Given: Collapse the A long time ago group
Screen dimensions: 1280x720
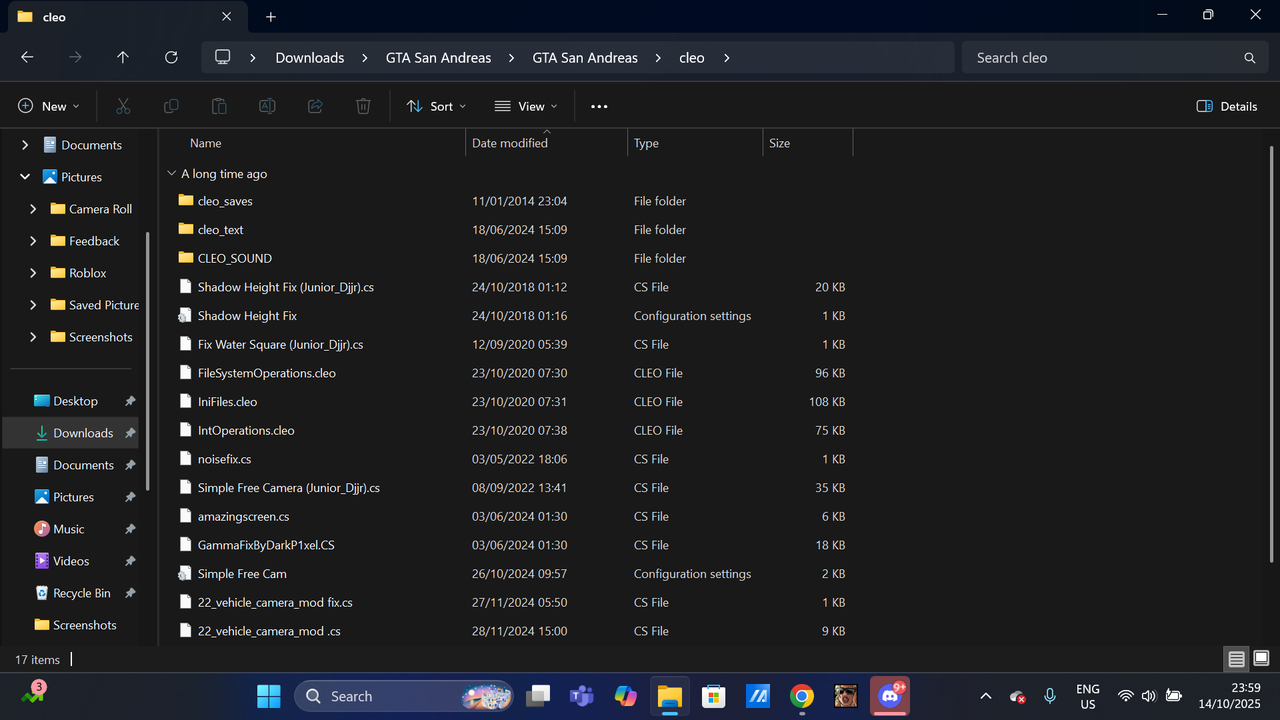Looking at the screenshot, I should pos(172,174).
